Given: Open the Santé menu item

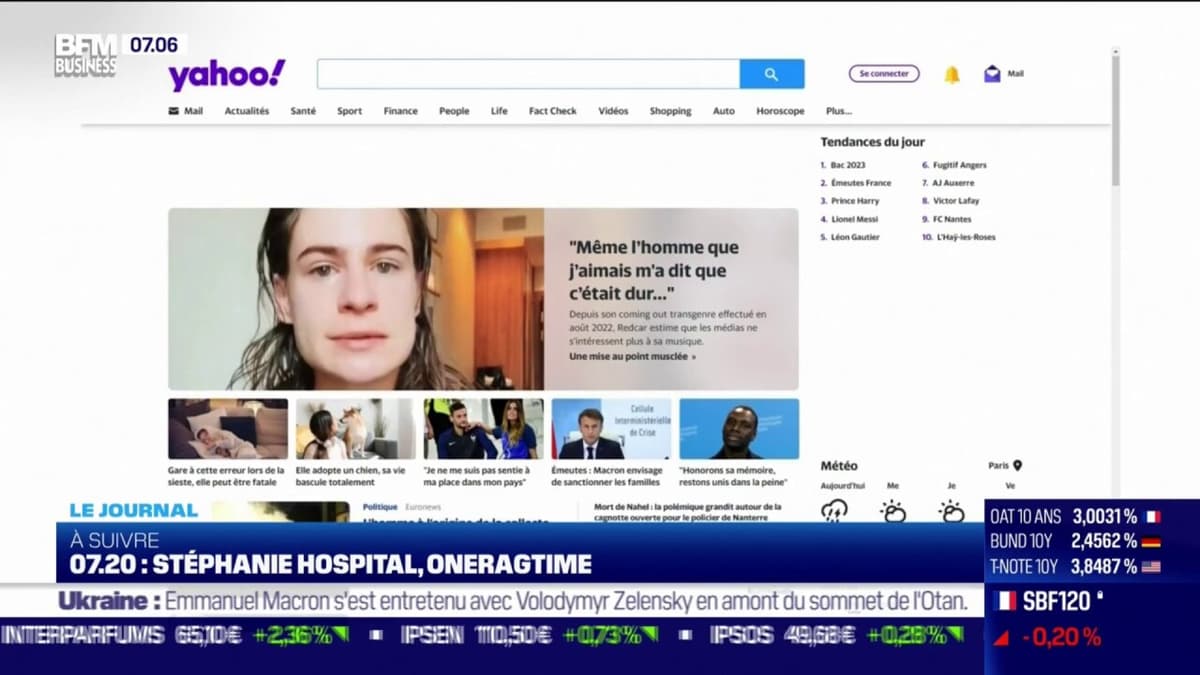Looking at the screenshot, I should click(303, 111).
